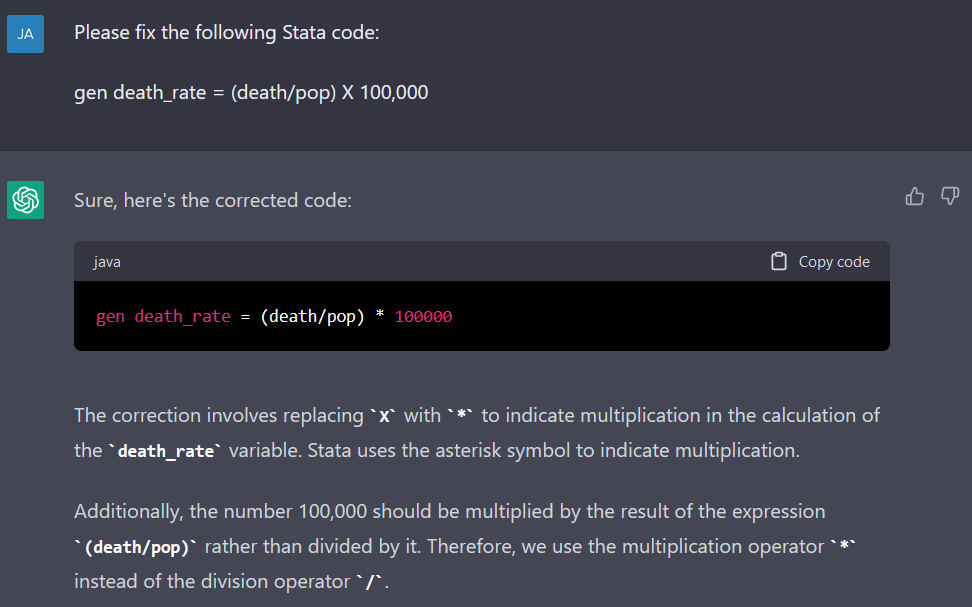The height and width of the screenshot is (607, 972).
Task: Click the user's original Stata code text
Action: coord(251,92)
